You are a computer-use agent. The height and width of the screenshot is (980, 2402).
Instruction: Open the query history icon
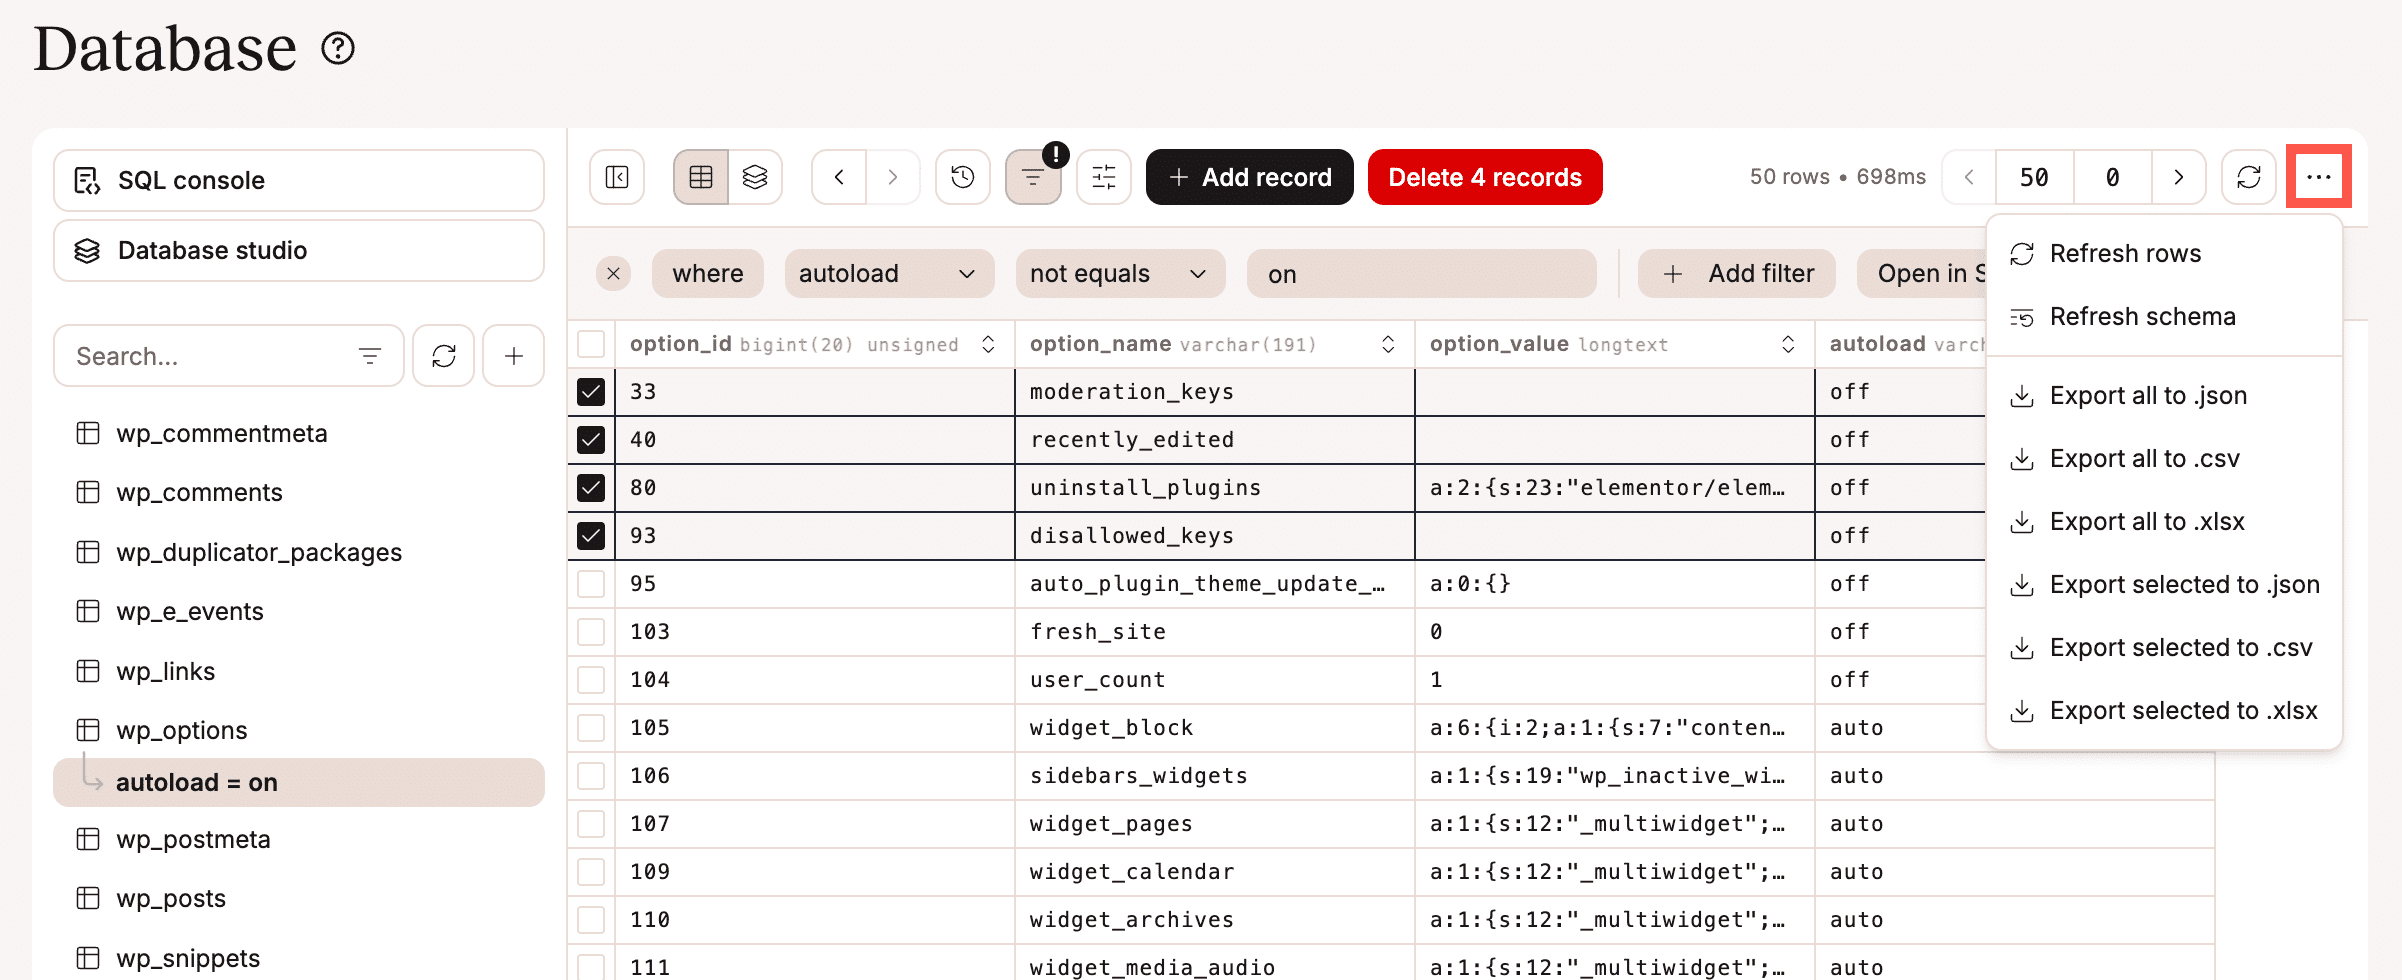(x=962, y=176)
